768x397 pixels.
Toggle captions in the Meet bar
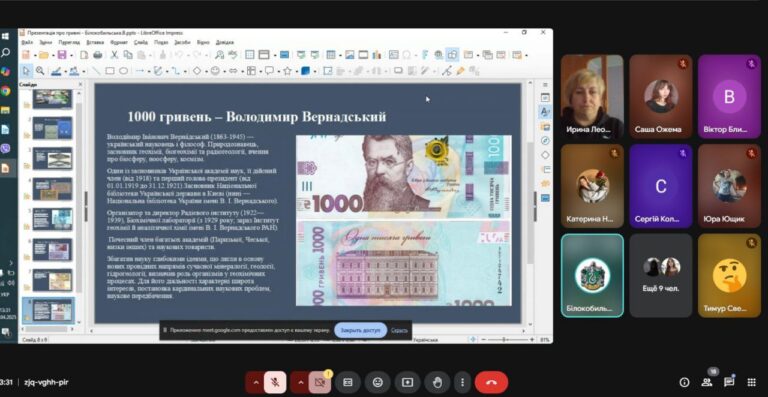tap(348, 382)
